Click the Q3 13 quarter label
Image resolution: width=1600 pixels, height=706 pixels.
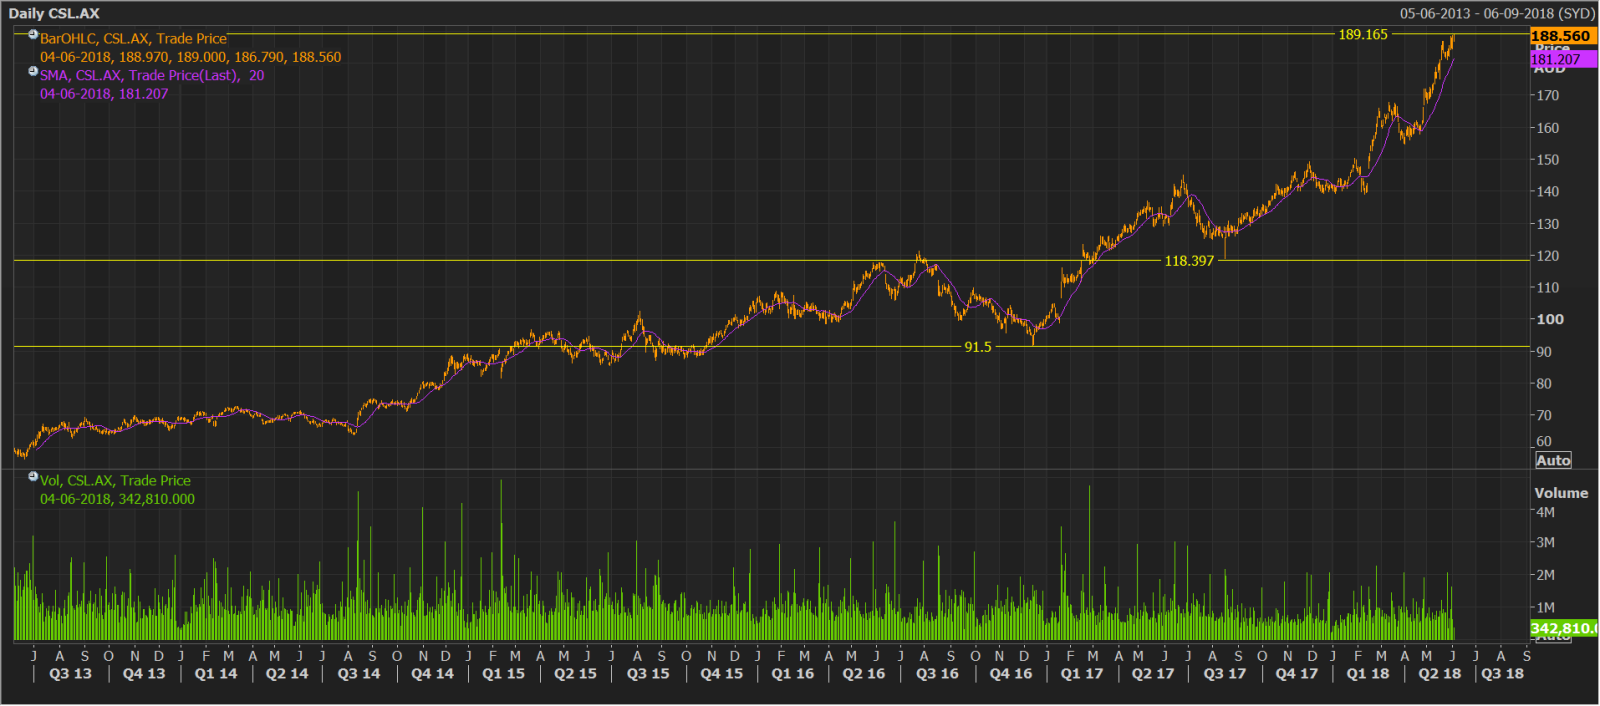(x=70, y=674)
